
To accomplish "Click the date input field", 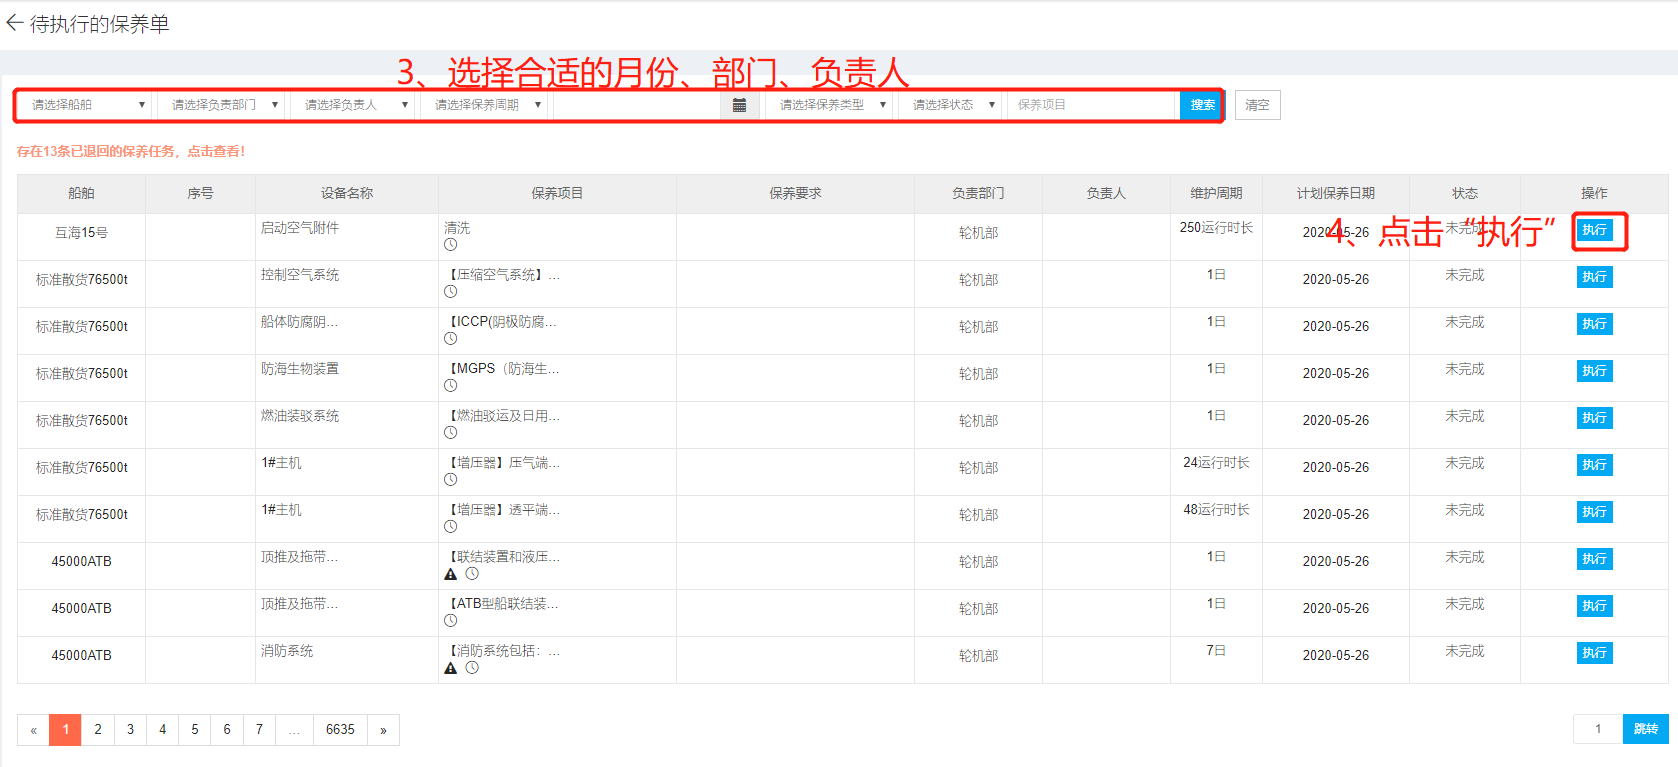I will [x=637, y=105].
